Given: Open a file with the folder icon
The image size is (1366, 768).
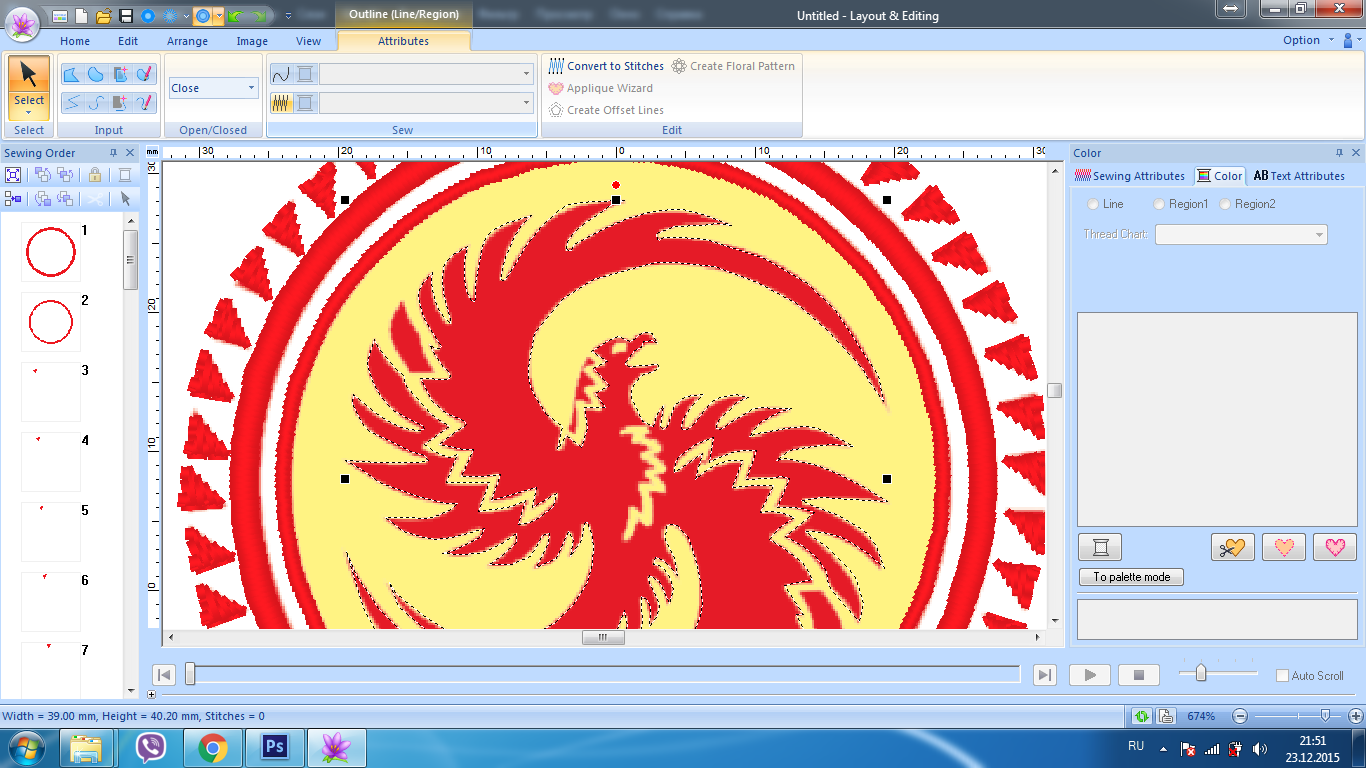Looking at the screenshot, I should 103,16.
